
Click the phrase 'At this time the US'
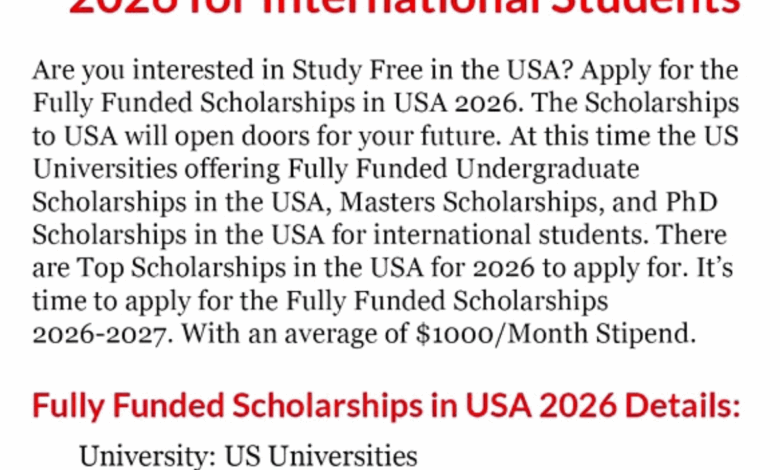(624, 136)
